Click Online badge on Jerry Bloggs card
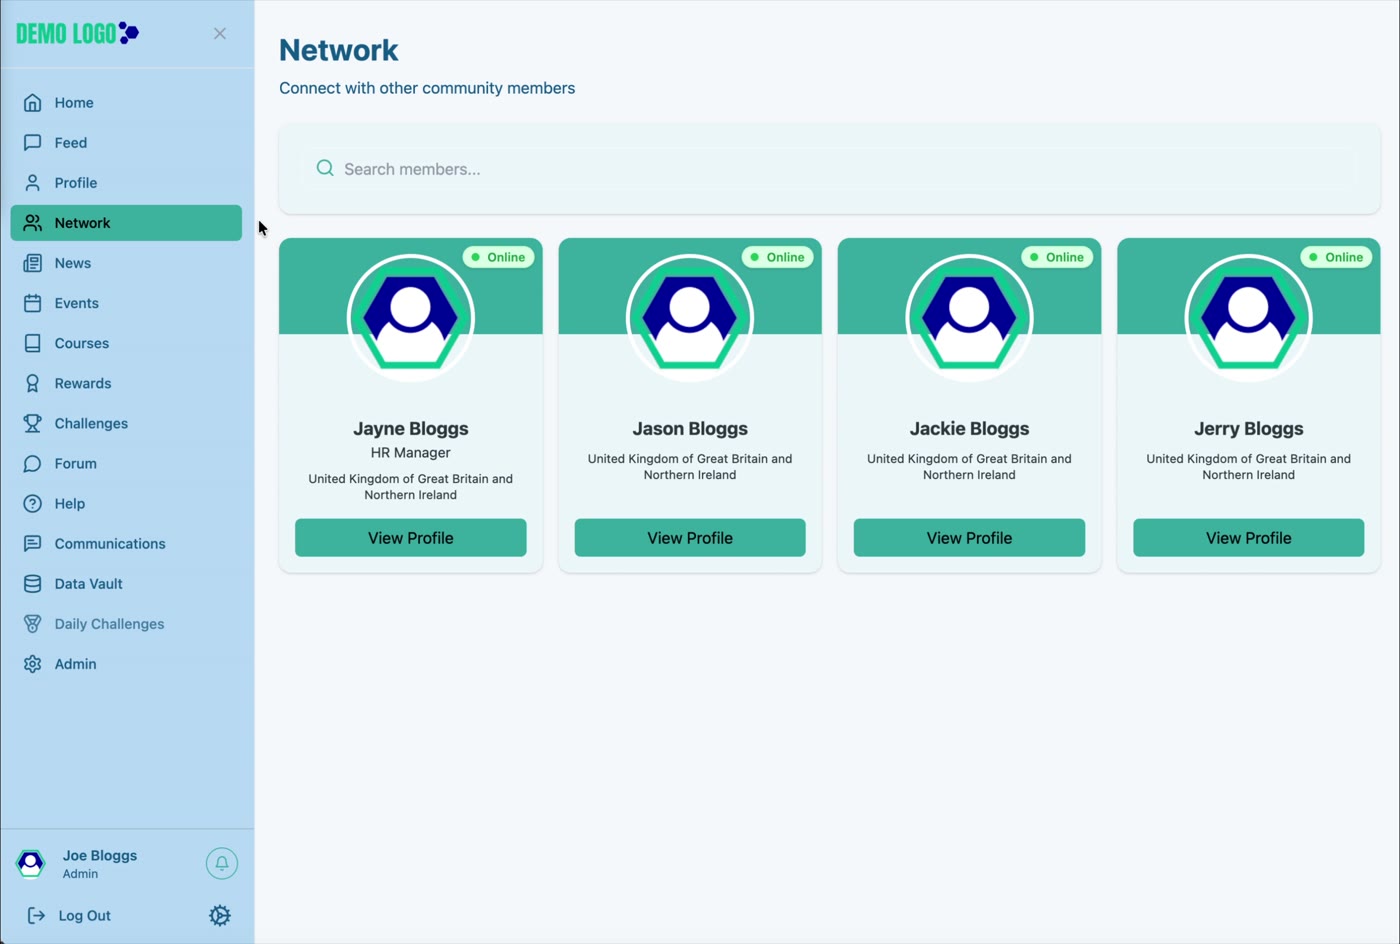 click(1336, 257)
